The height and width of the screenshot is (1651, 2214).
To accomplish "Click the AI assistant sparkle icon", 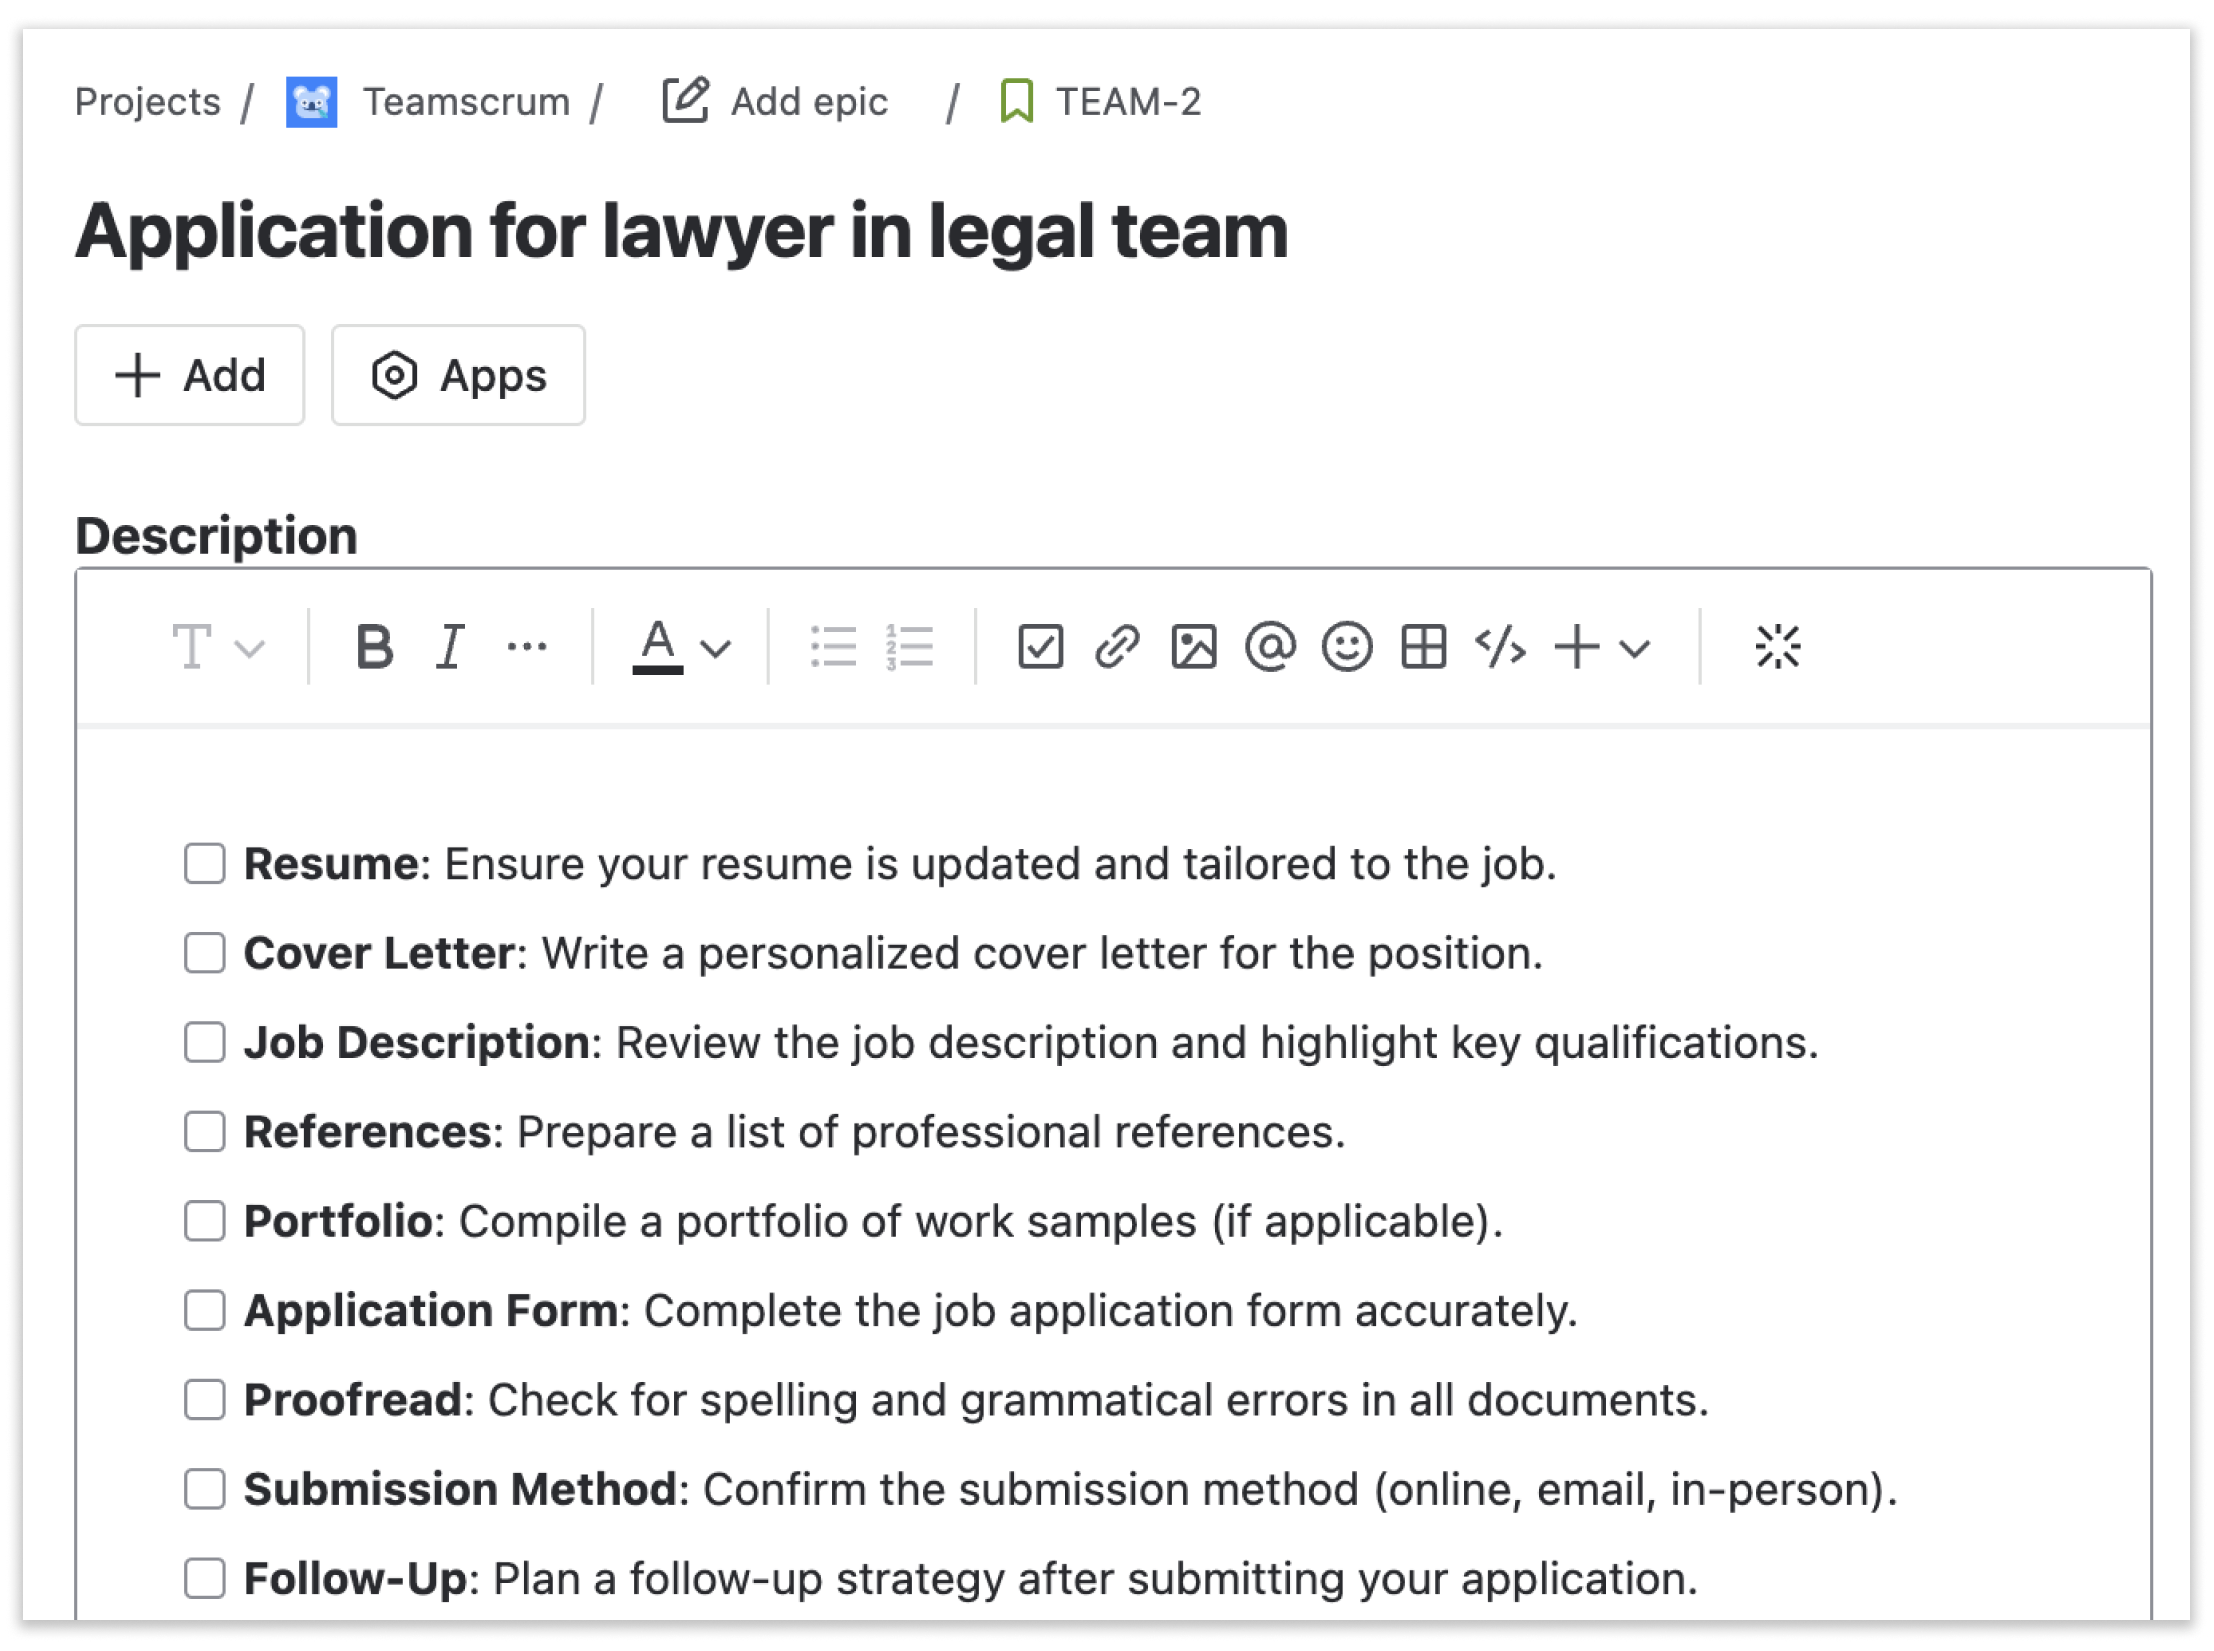I will click(x=1775, y=645).
